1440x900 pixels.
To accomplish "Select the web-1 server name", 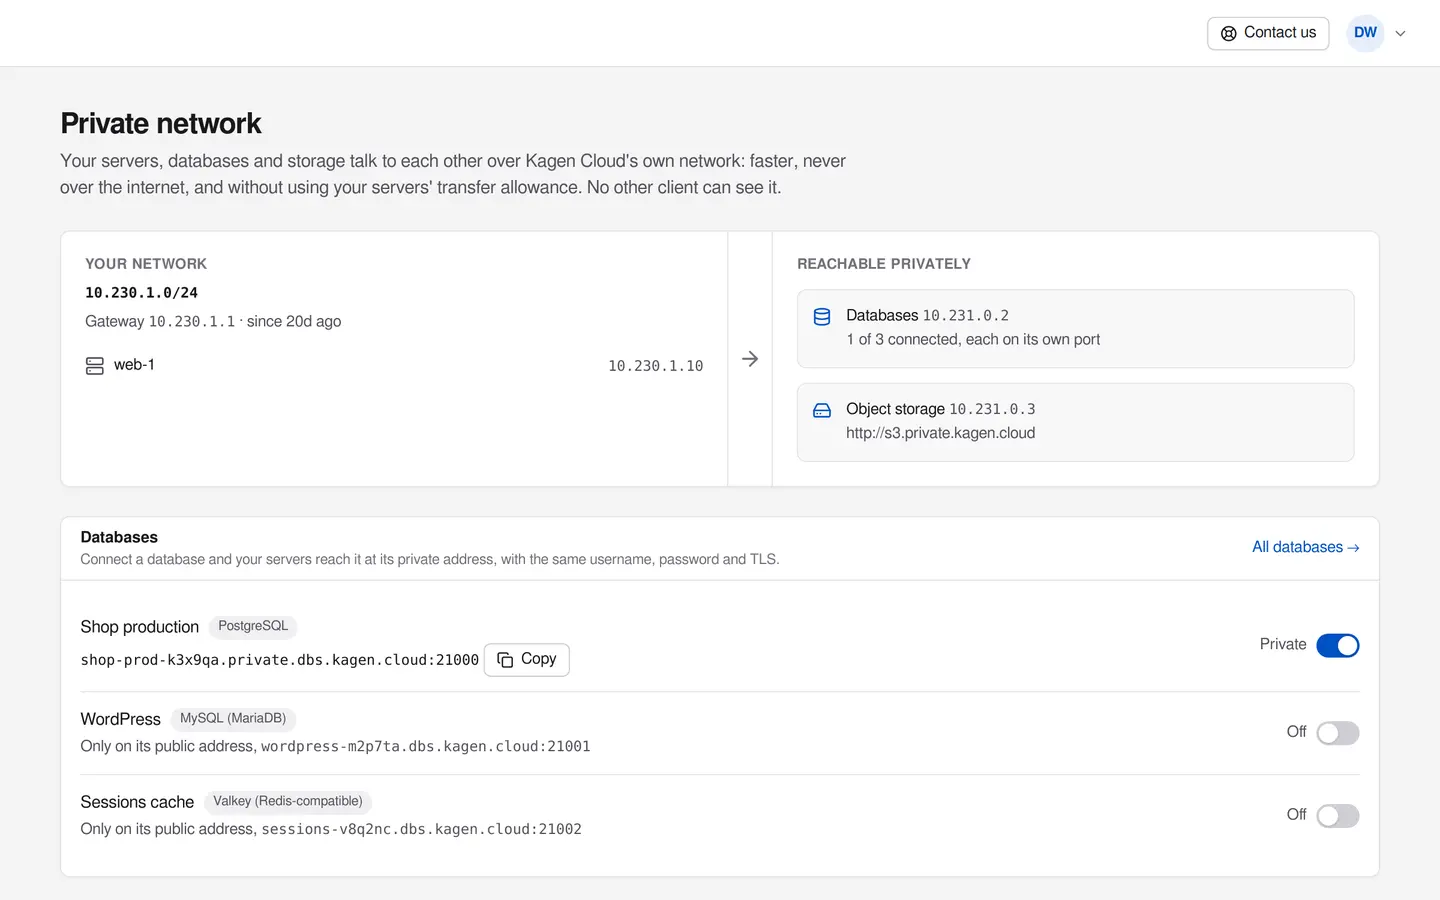I will [134, 365].
